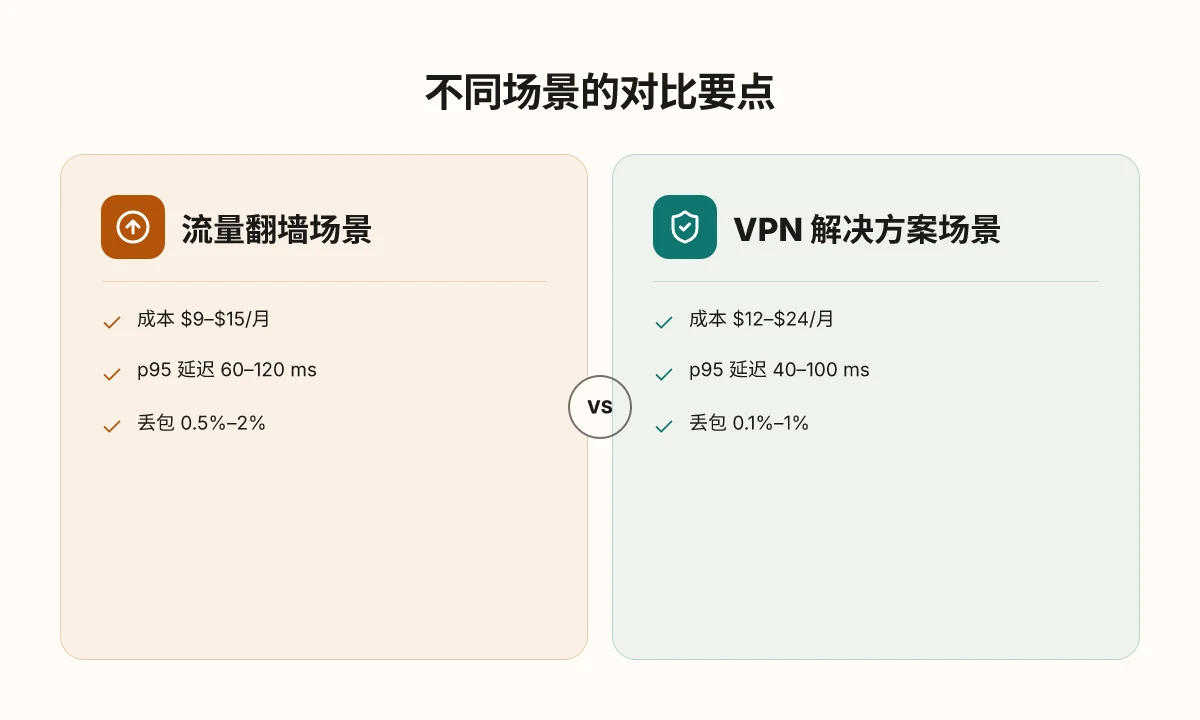Image resolution: width=1200 pixels, height=720 pixels.
Task: Click the checkmark beside p95 延迟 60–120 ms
Action: click(112, 373)
